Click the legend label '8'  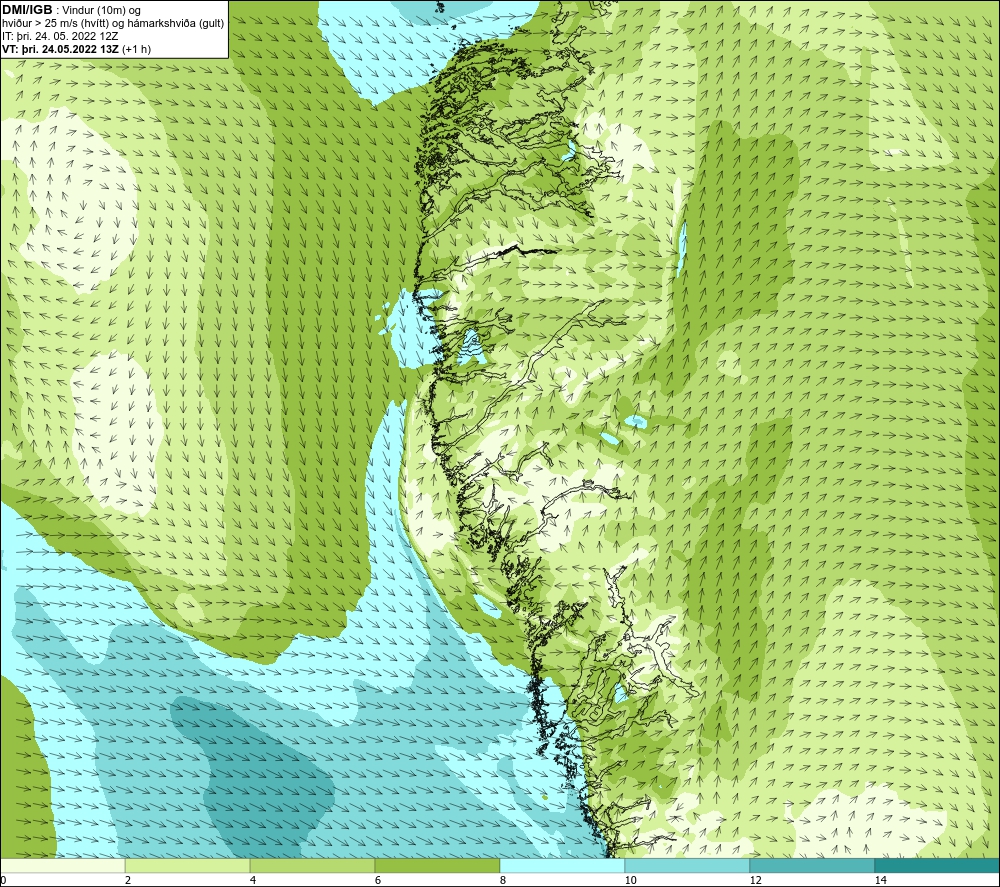pos(503,880)
